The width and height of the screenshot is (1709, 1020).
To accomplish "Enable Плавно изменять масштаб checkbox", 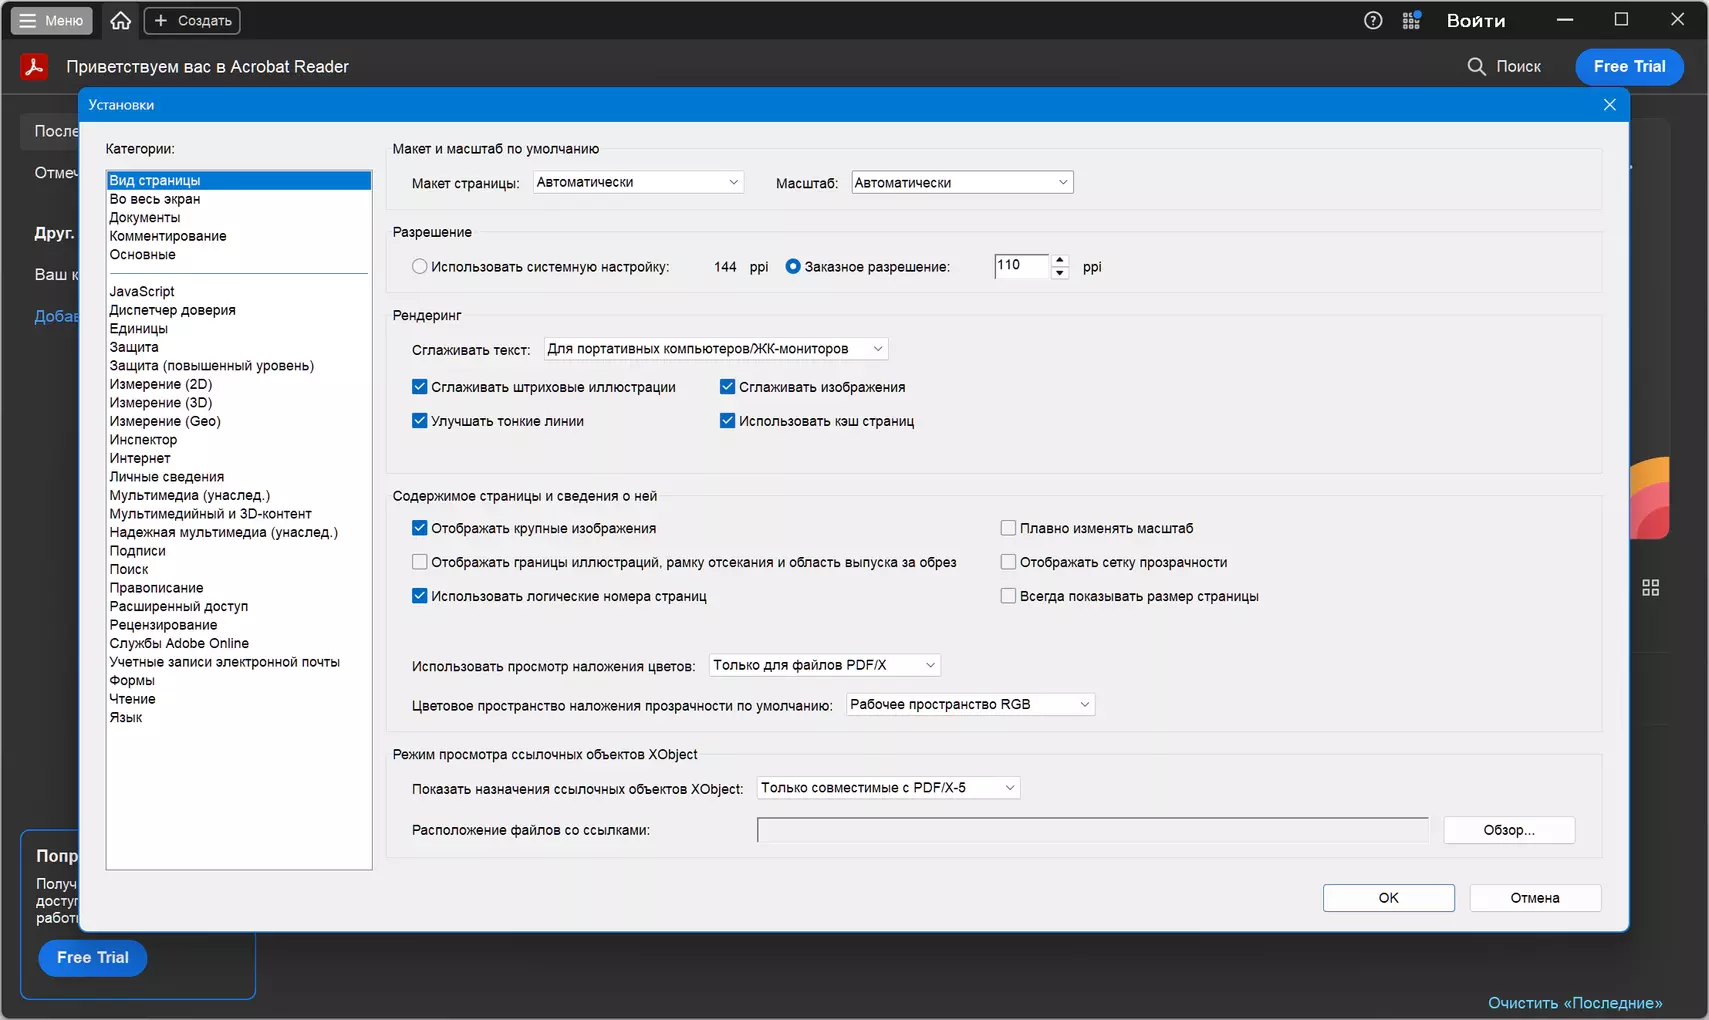I will [x=1008, y=528].
